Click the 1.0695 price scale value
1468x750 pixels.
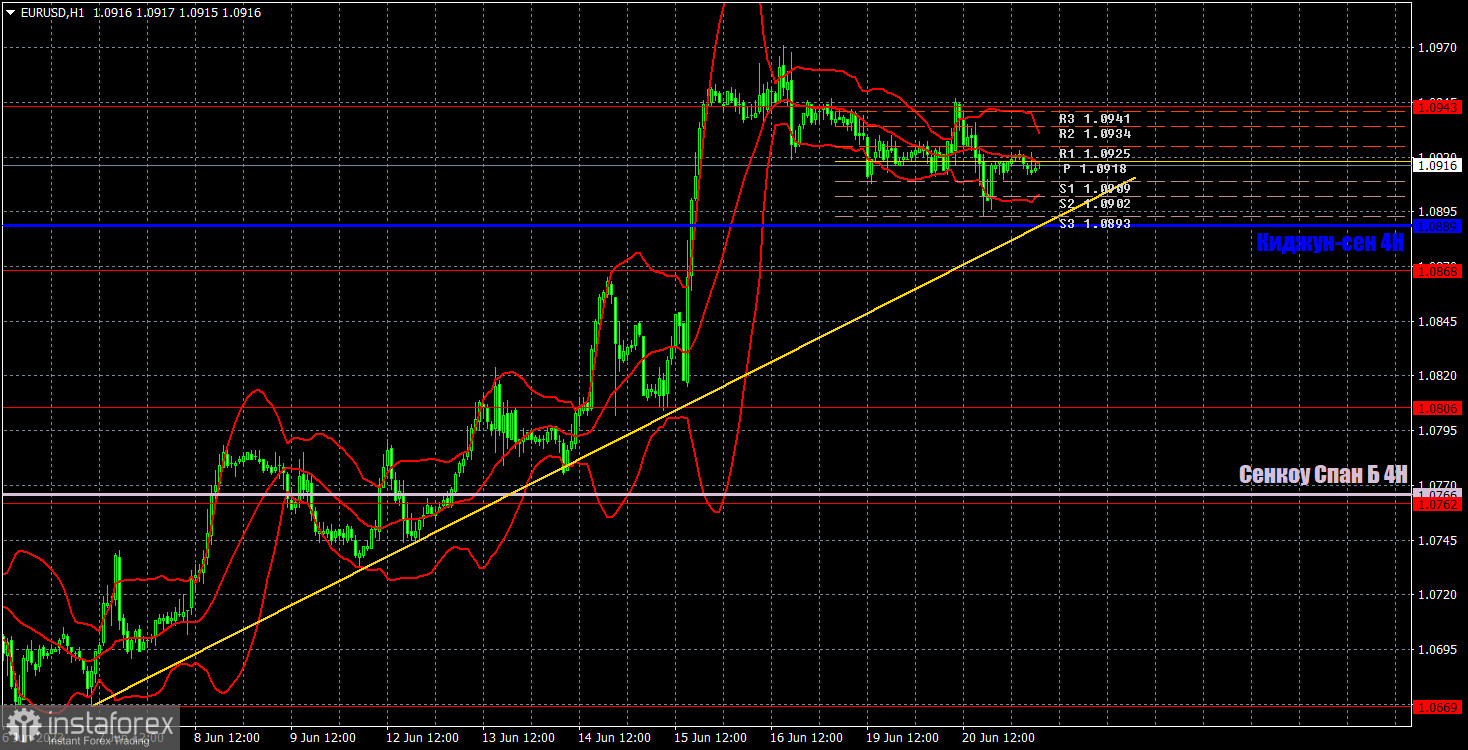(x=1438, y=649)
